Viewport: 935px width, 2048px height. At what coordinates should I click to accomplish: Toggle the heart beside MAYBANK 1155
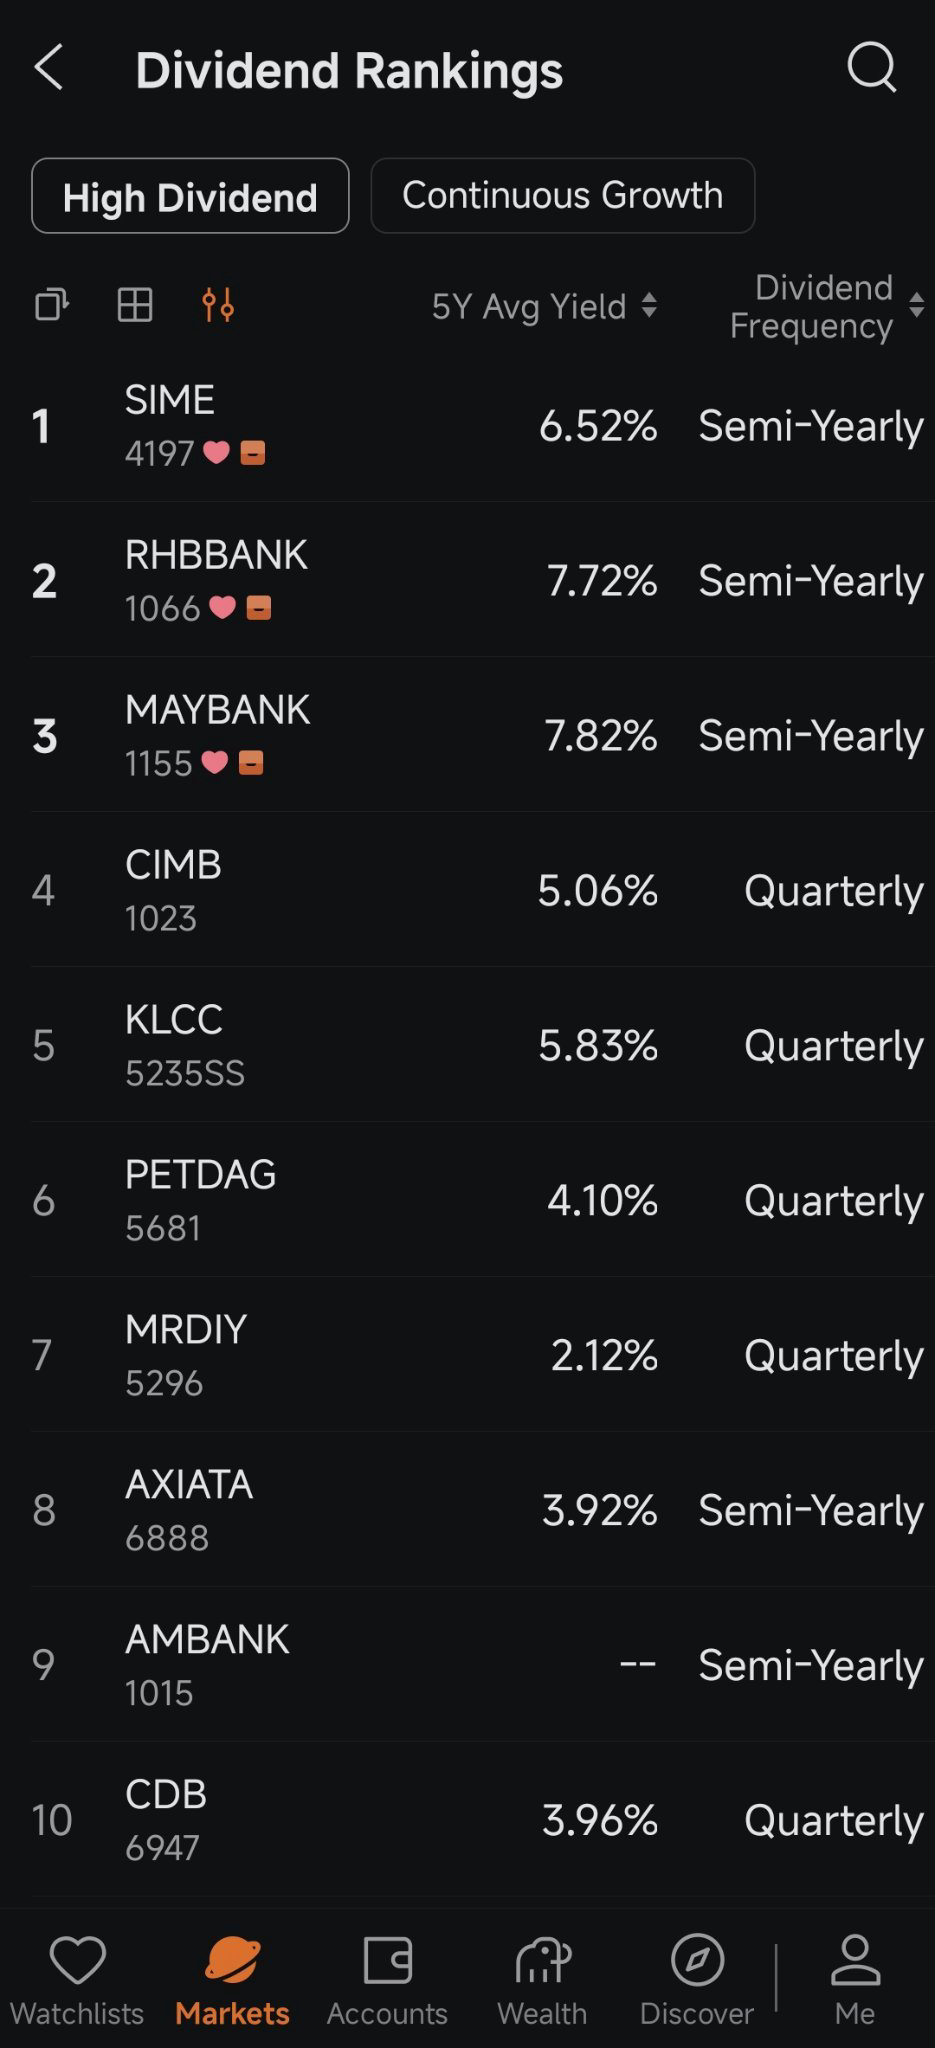[215, 762]
